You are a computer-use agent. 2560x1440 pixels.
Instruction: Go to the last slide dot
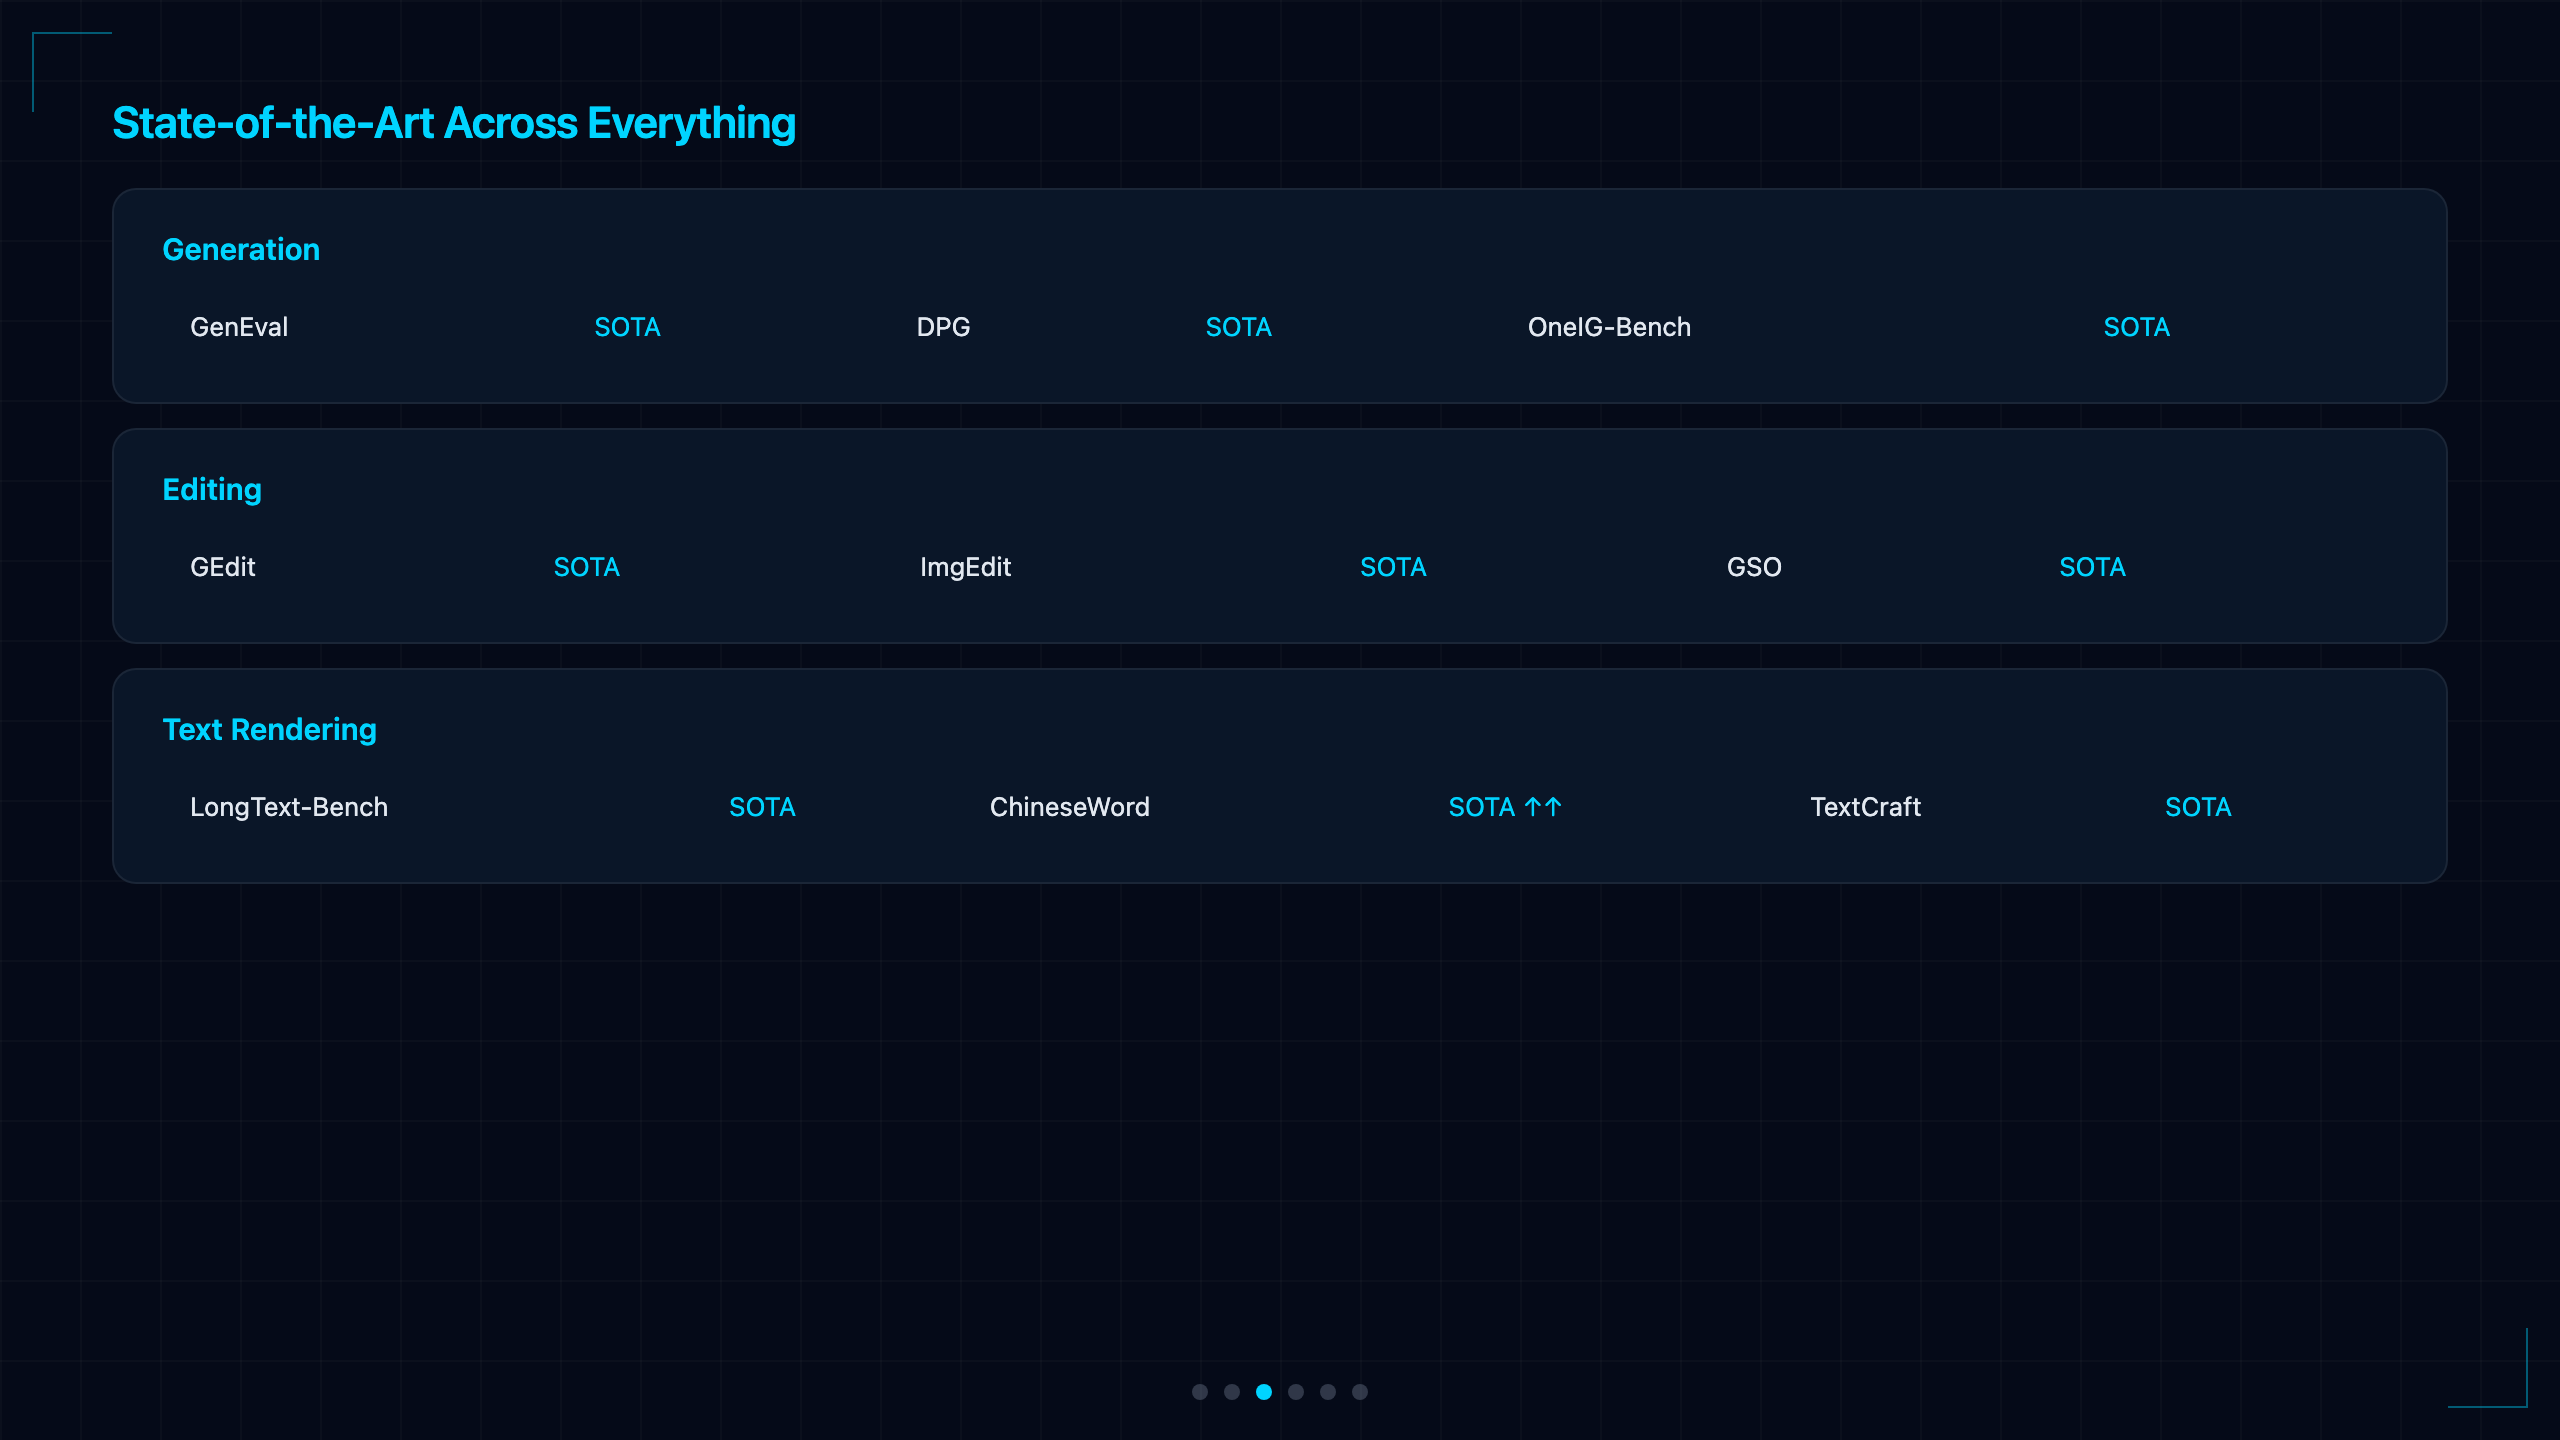(x=1360, y=1392)
